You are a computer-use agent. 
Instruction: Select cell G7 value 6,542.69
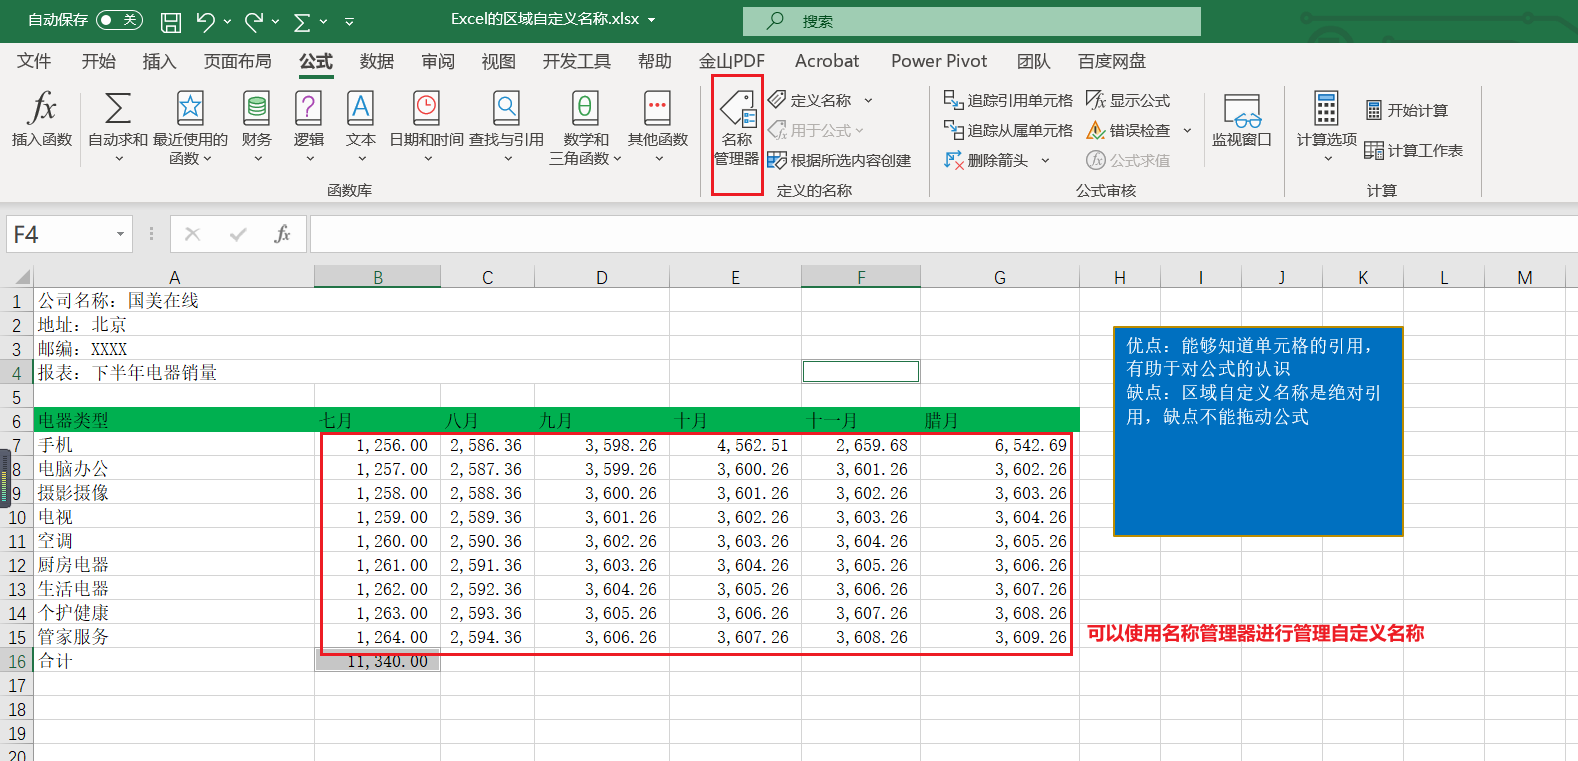[x=1000, y=444]
